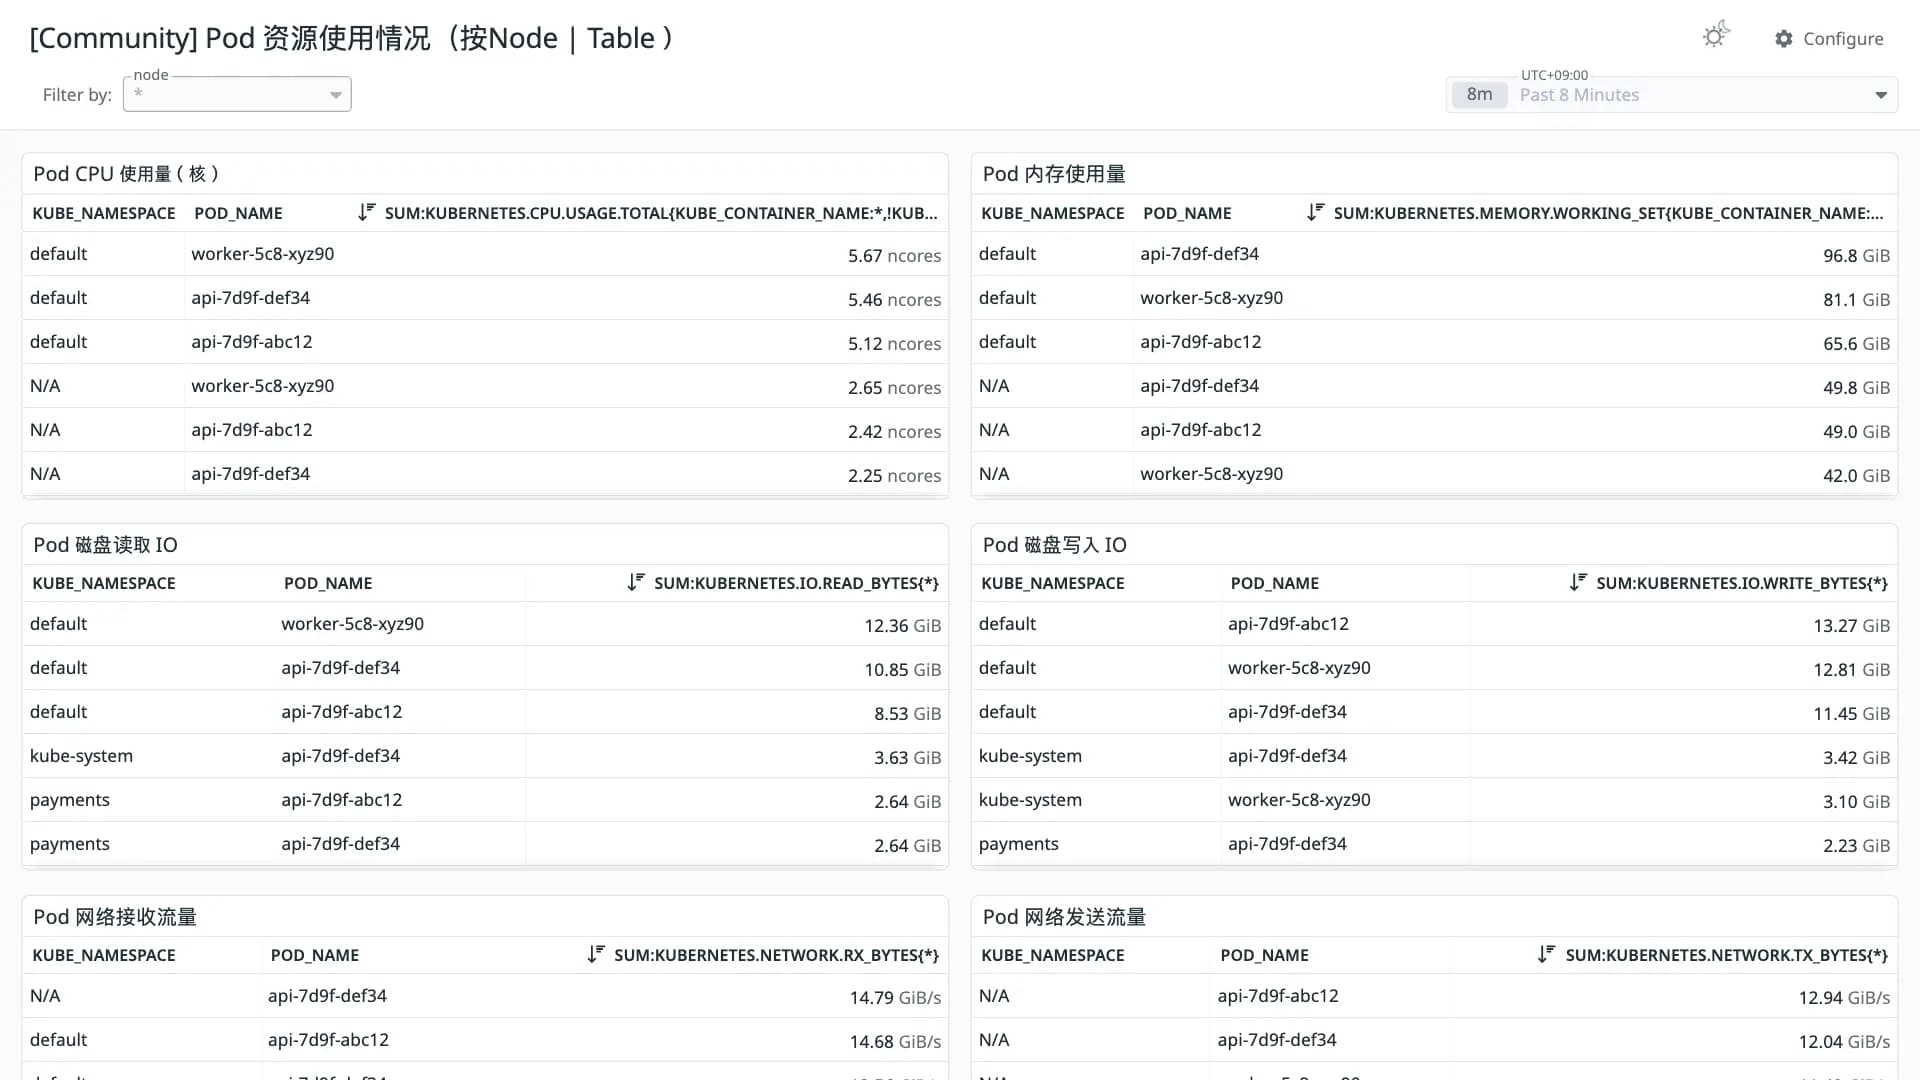Screen dimensions: 1920x1080
Task: Click POD_NAME header in network receive table
Action: (315, 955)
